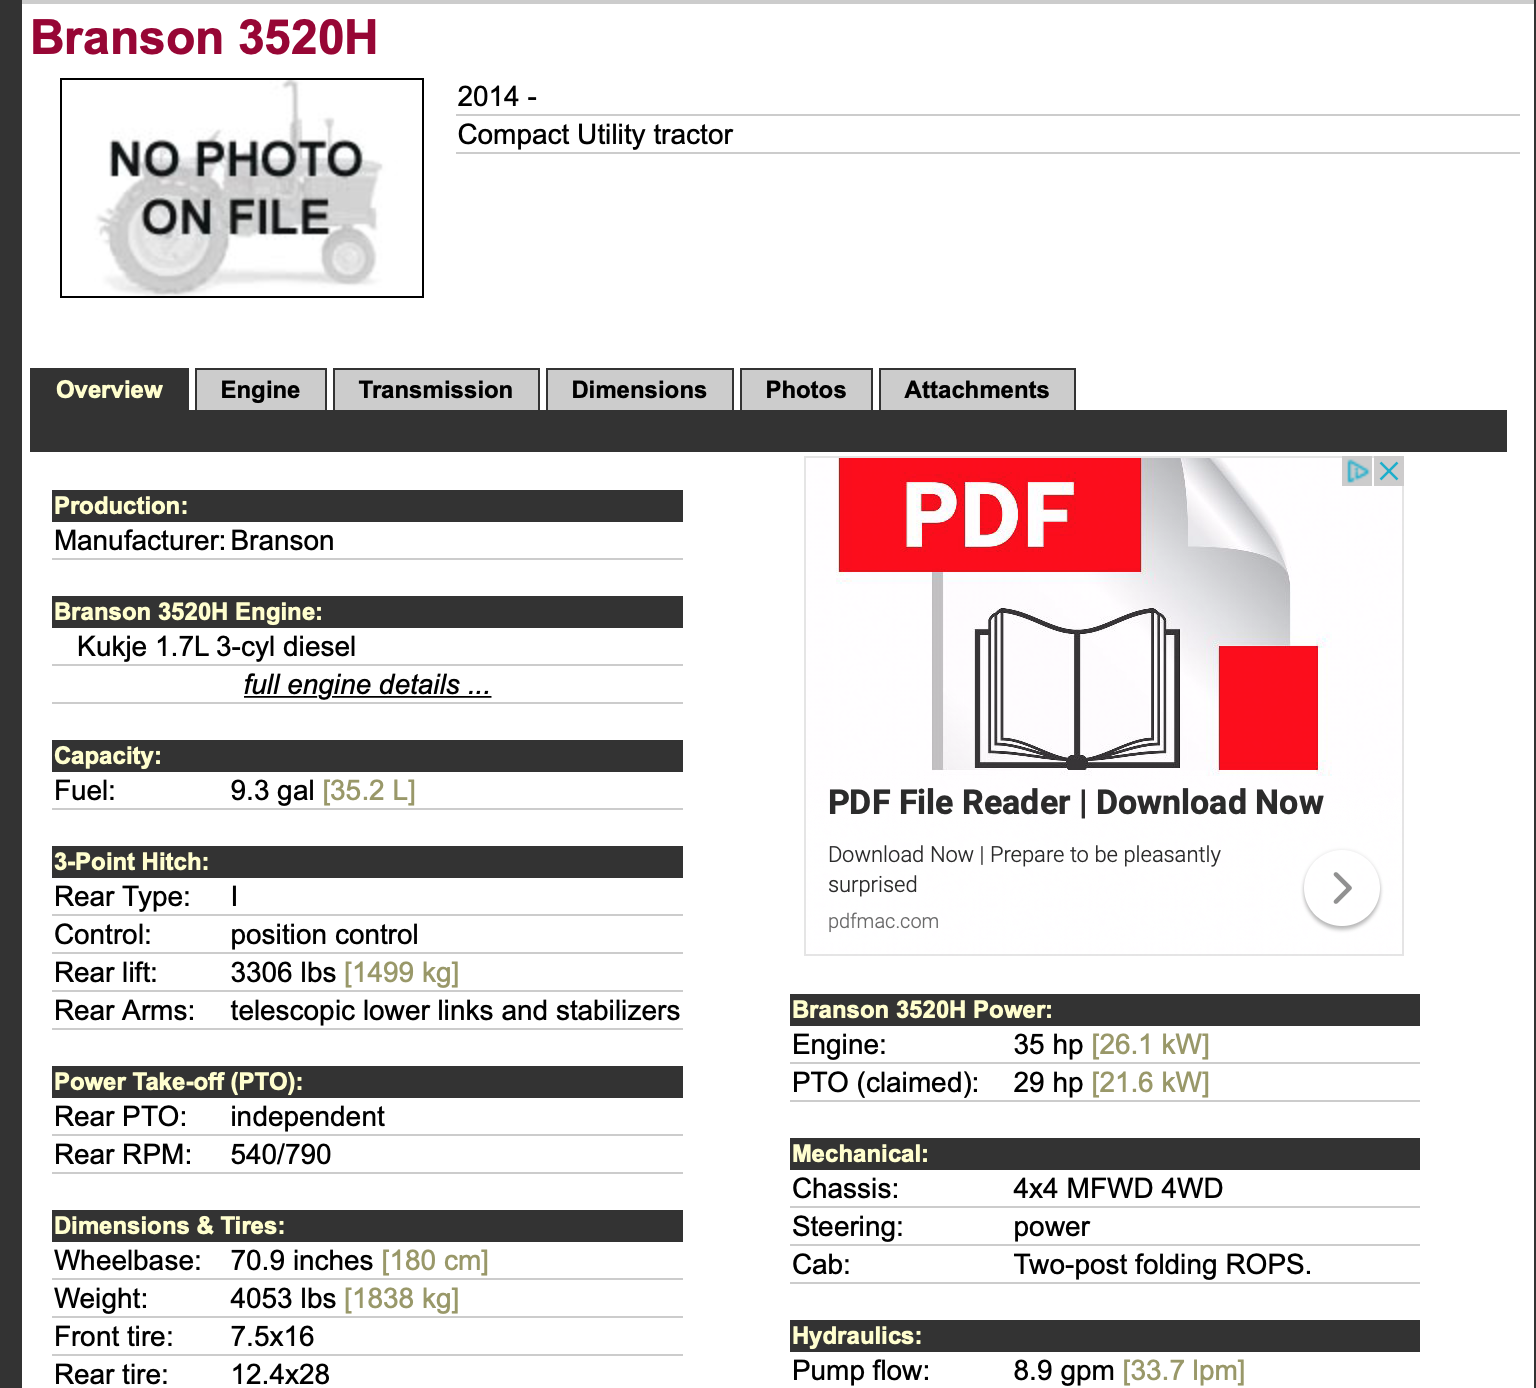Screen dimensions: 1536x1388
Task: Click Engine power '35 hp'
Action: (x=1048, y=1045)
